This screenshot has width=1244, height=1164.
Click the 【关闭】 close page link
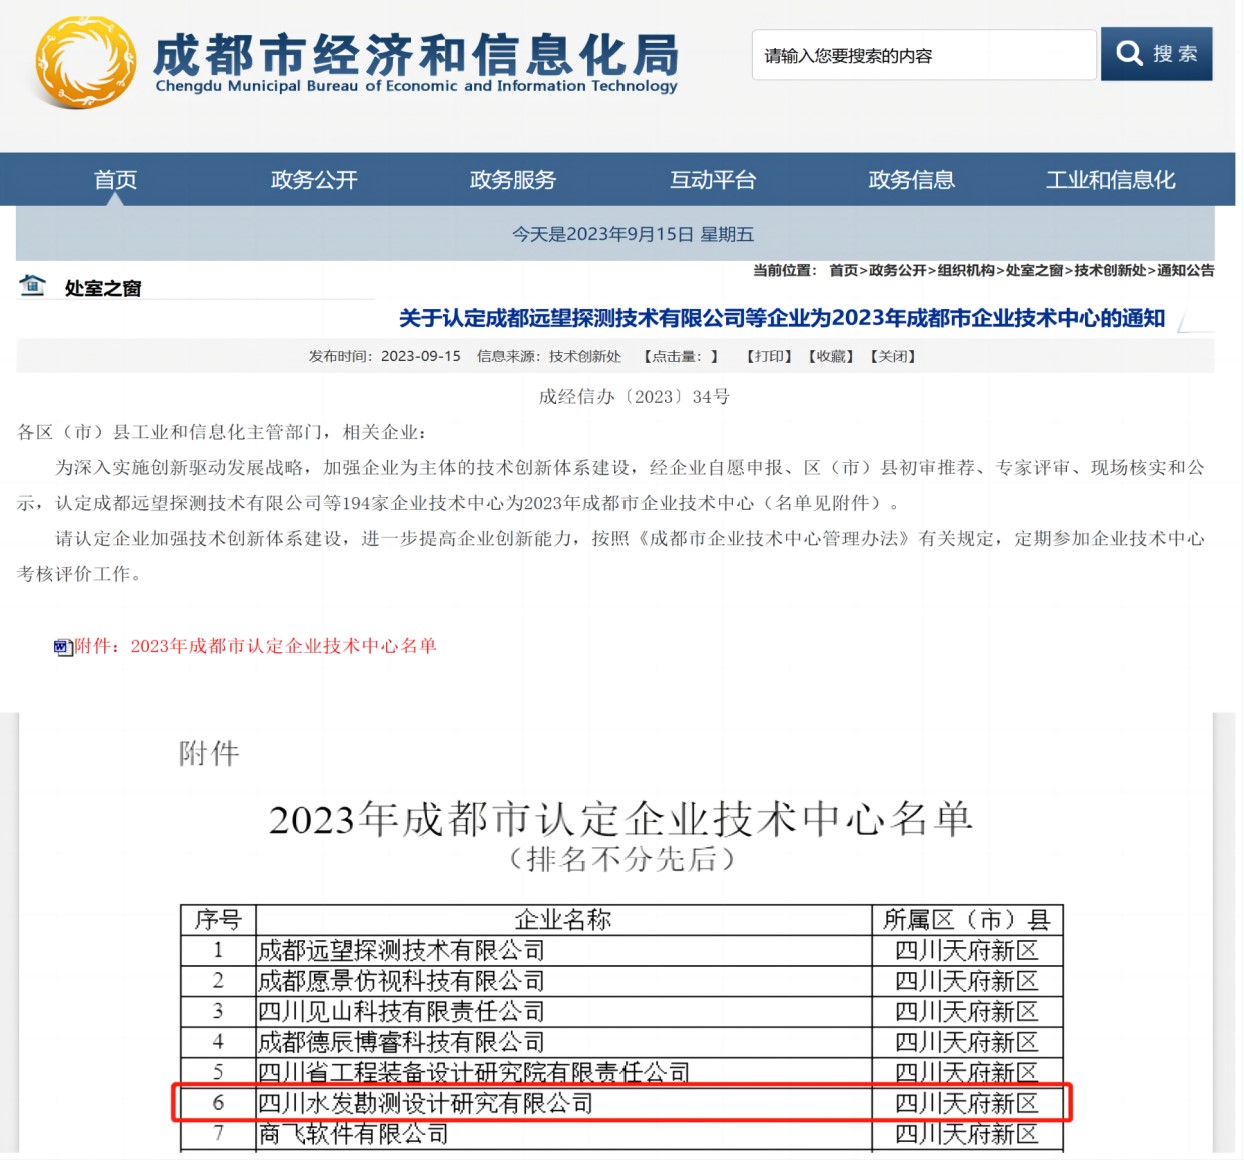(x=893, y=357)
